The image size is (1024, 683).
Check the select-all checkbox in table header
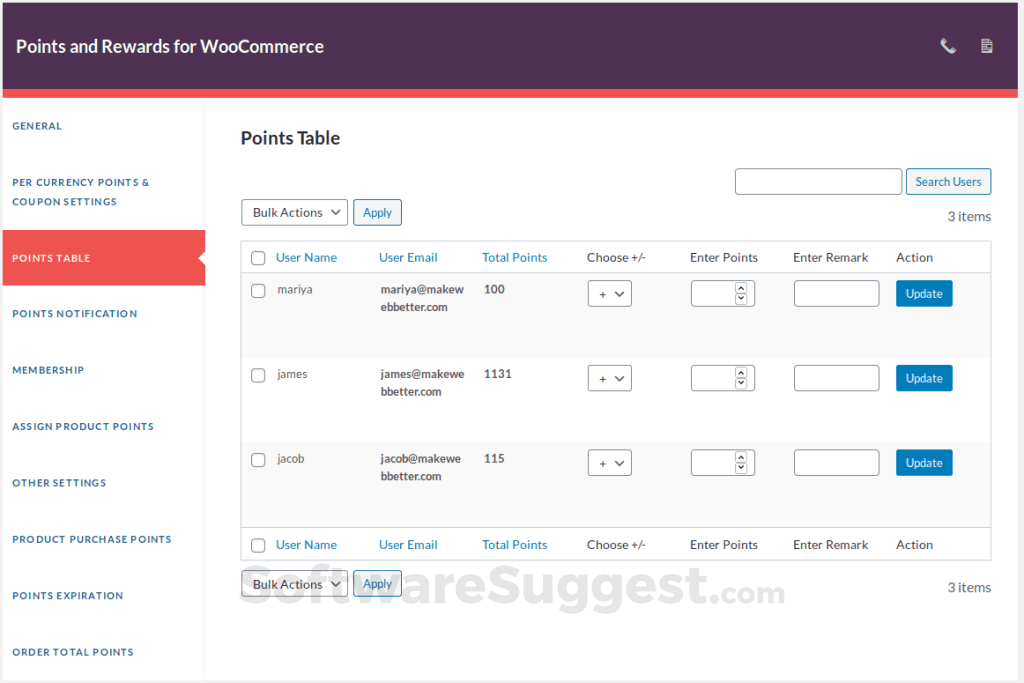258,258
